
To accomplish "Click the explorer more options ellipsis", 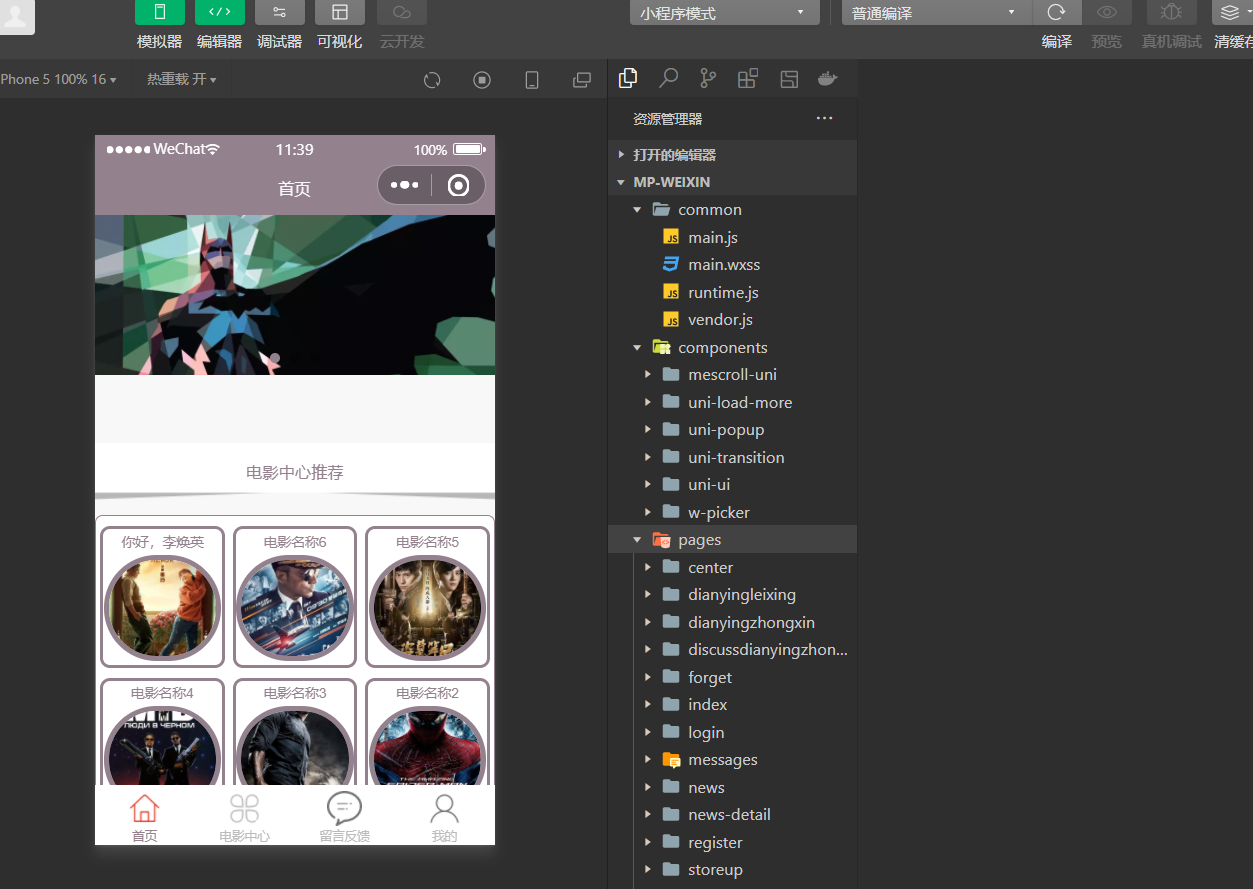I will point(824,118).
